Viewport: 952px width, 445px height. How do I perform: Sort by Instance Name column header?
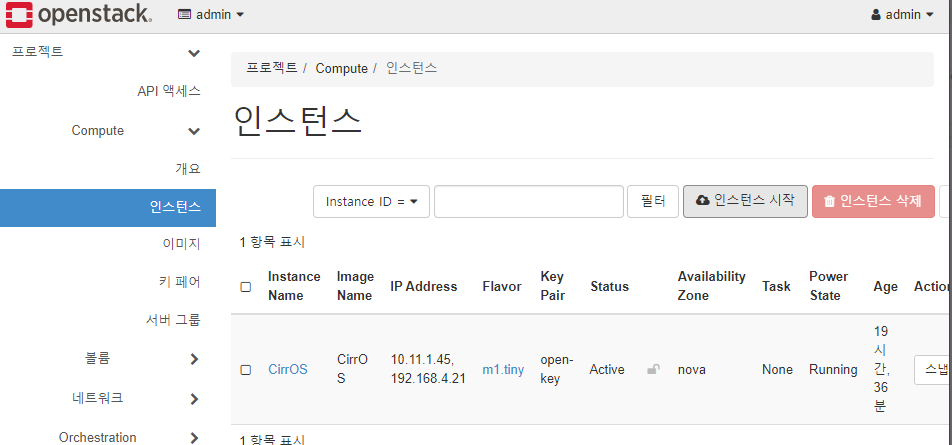point(294,286)
